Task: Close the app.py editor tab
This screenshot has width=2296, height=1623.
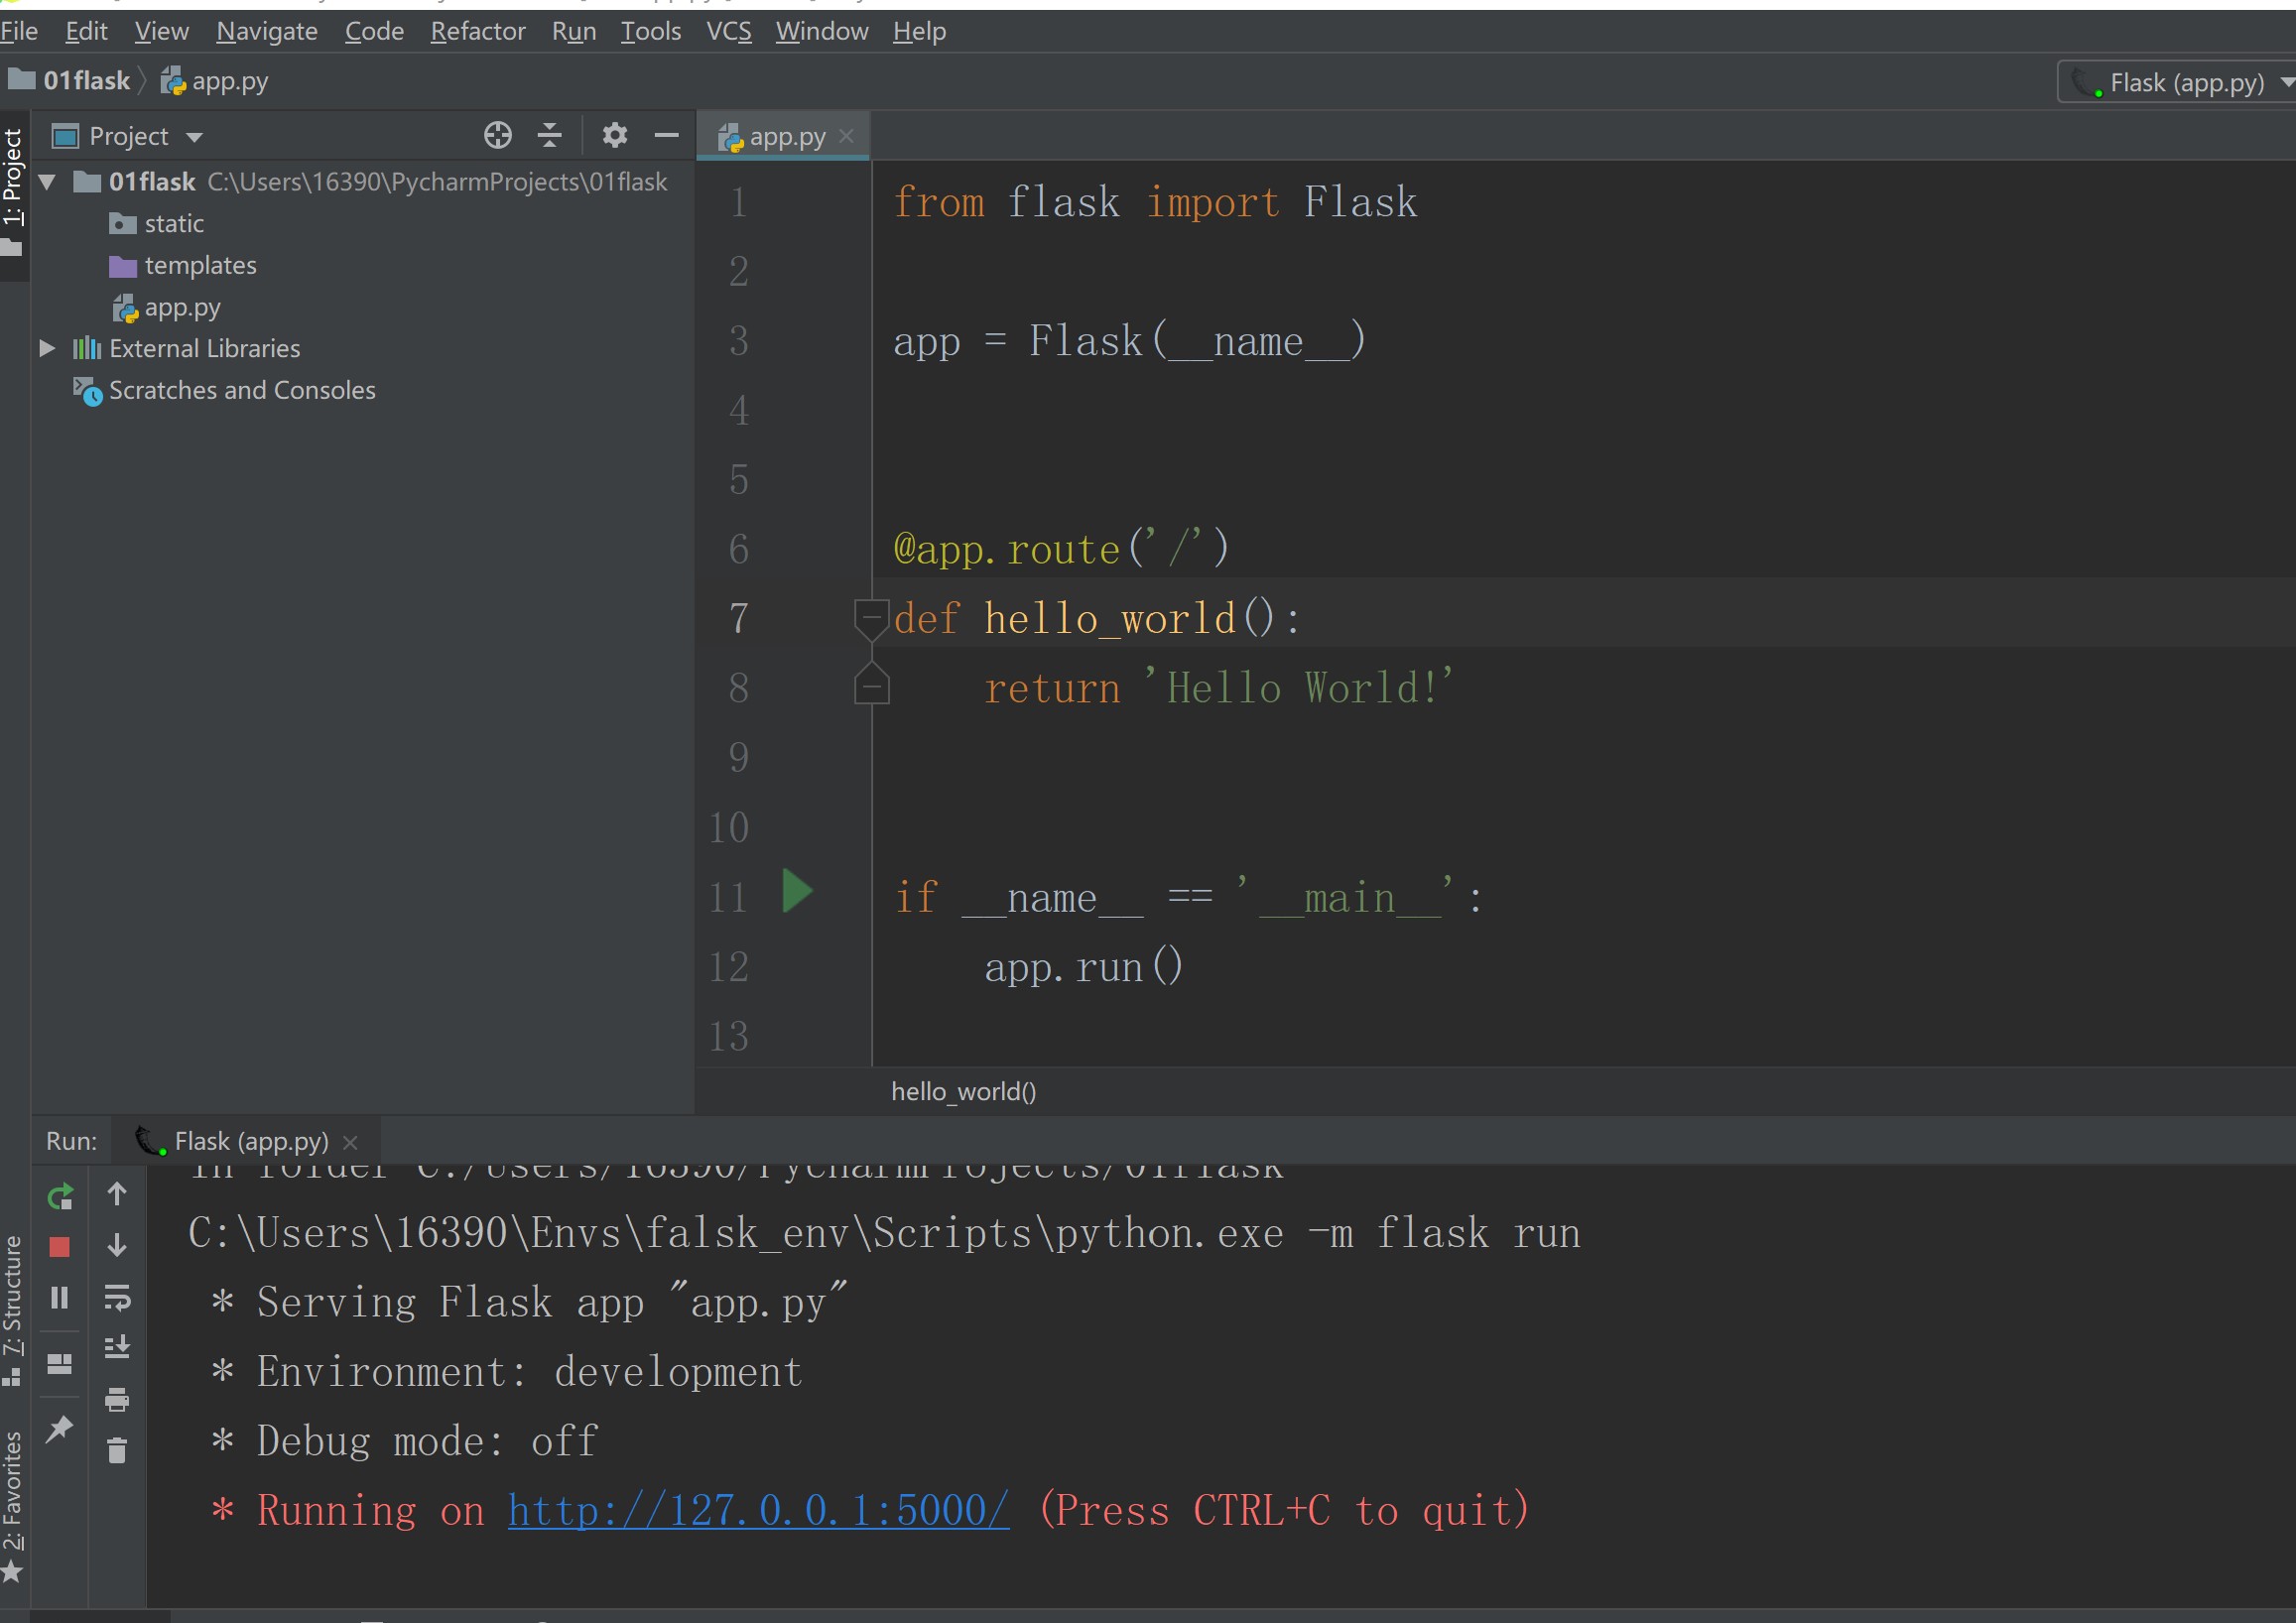Action: click(x=846, y=136)
